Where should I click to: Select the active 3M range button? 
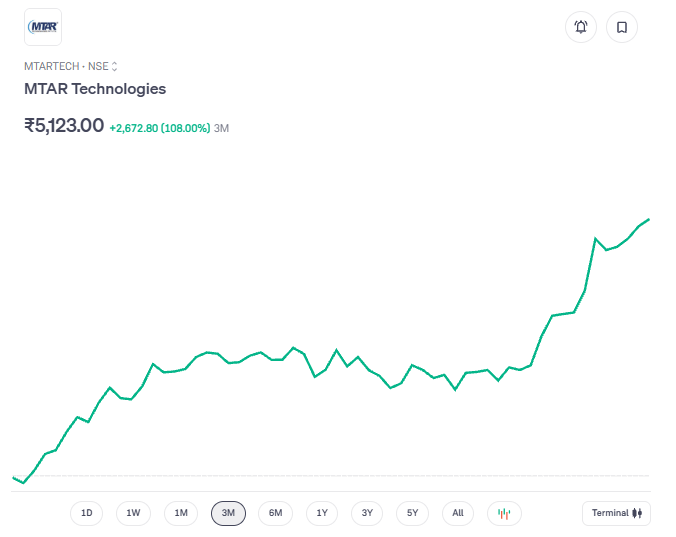click(x=228, y=513)
